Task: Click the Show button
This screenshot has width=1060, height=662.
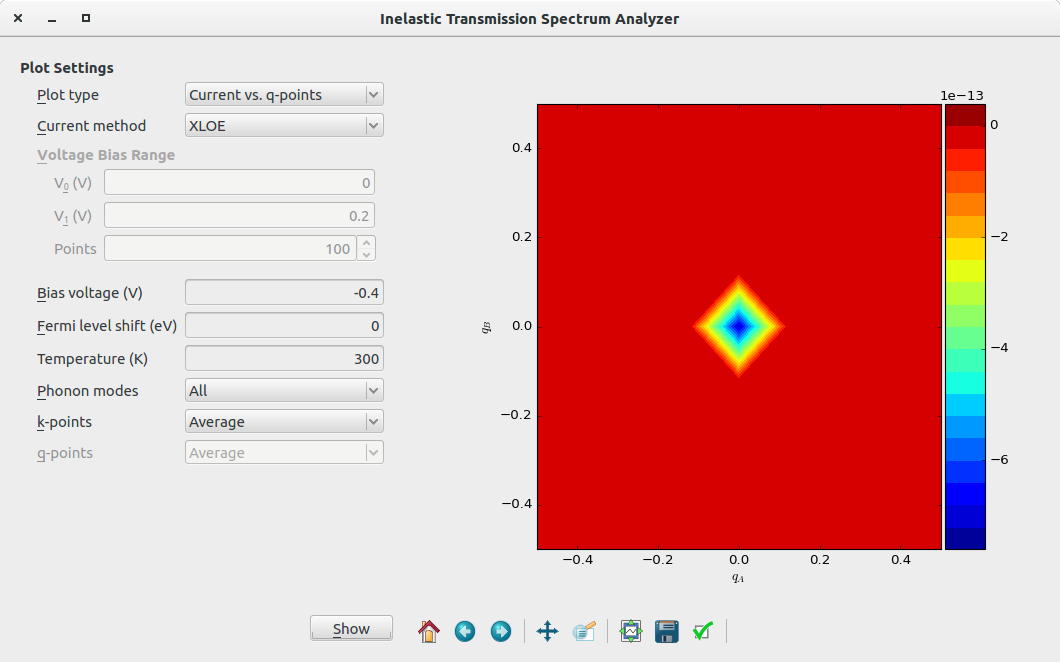Action: point(351,628)
